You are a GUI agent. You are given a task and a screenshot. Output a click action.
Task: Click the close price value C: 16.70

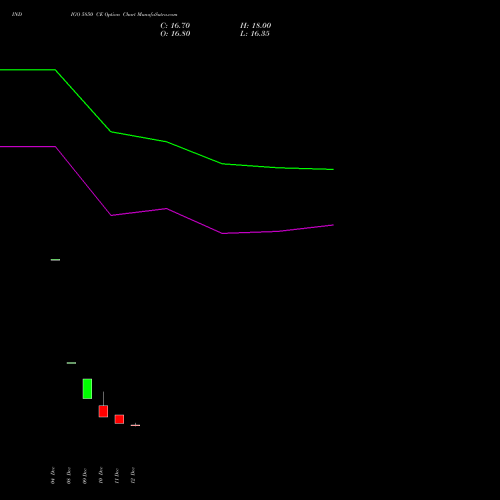click(x=175, y=26)
